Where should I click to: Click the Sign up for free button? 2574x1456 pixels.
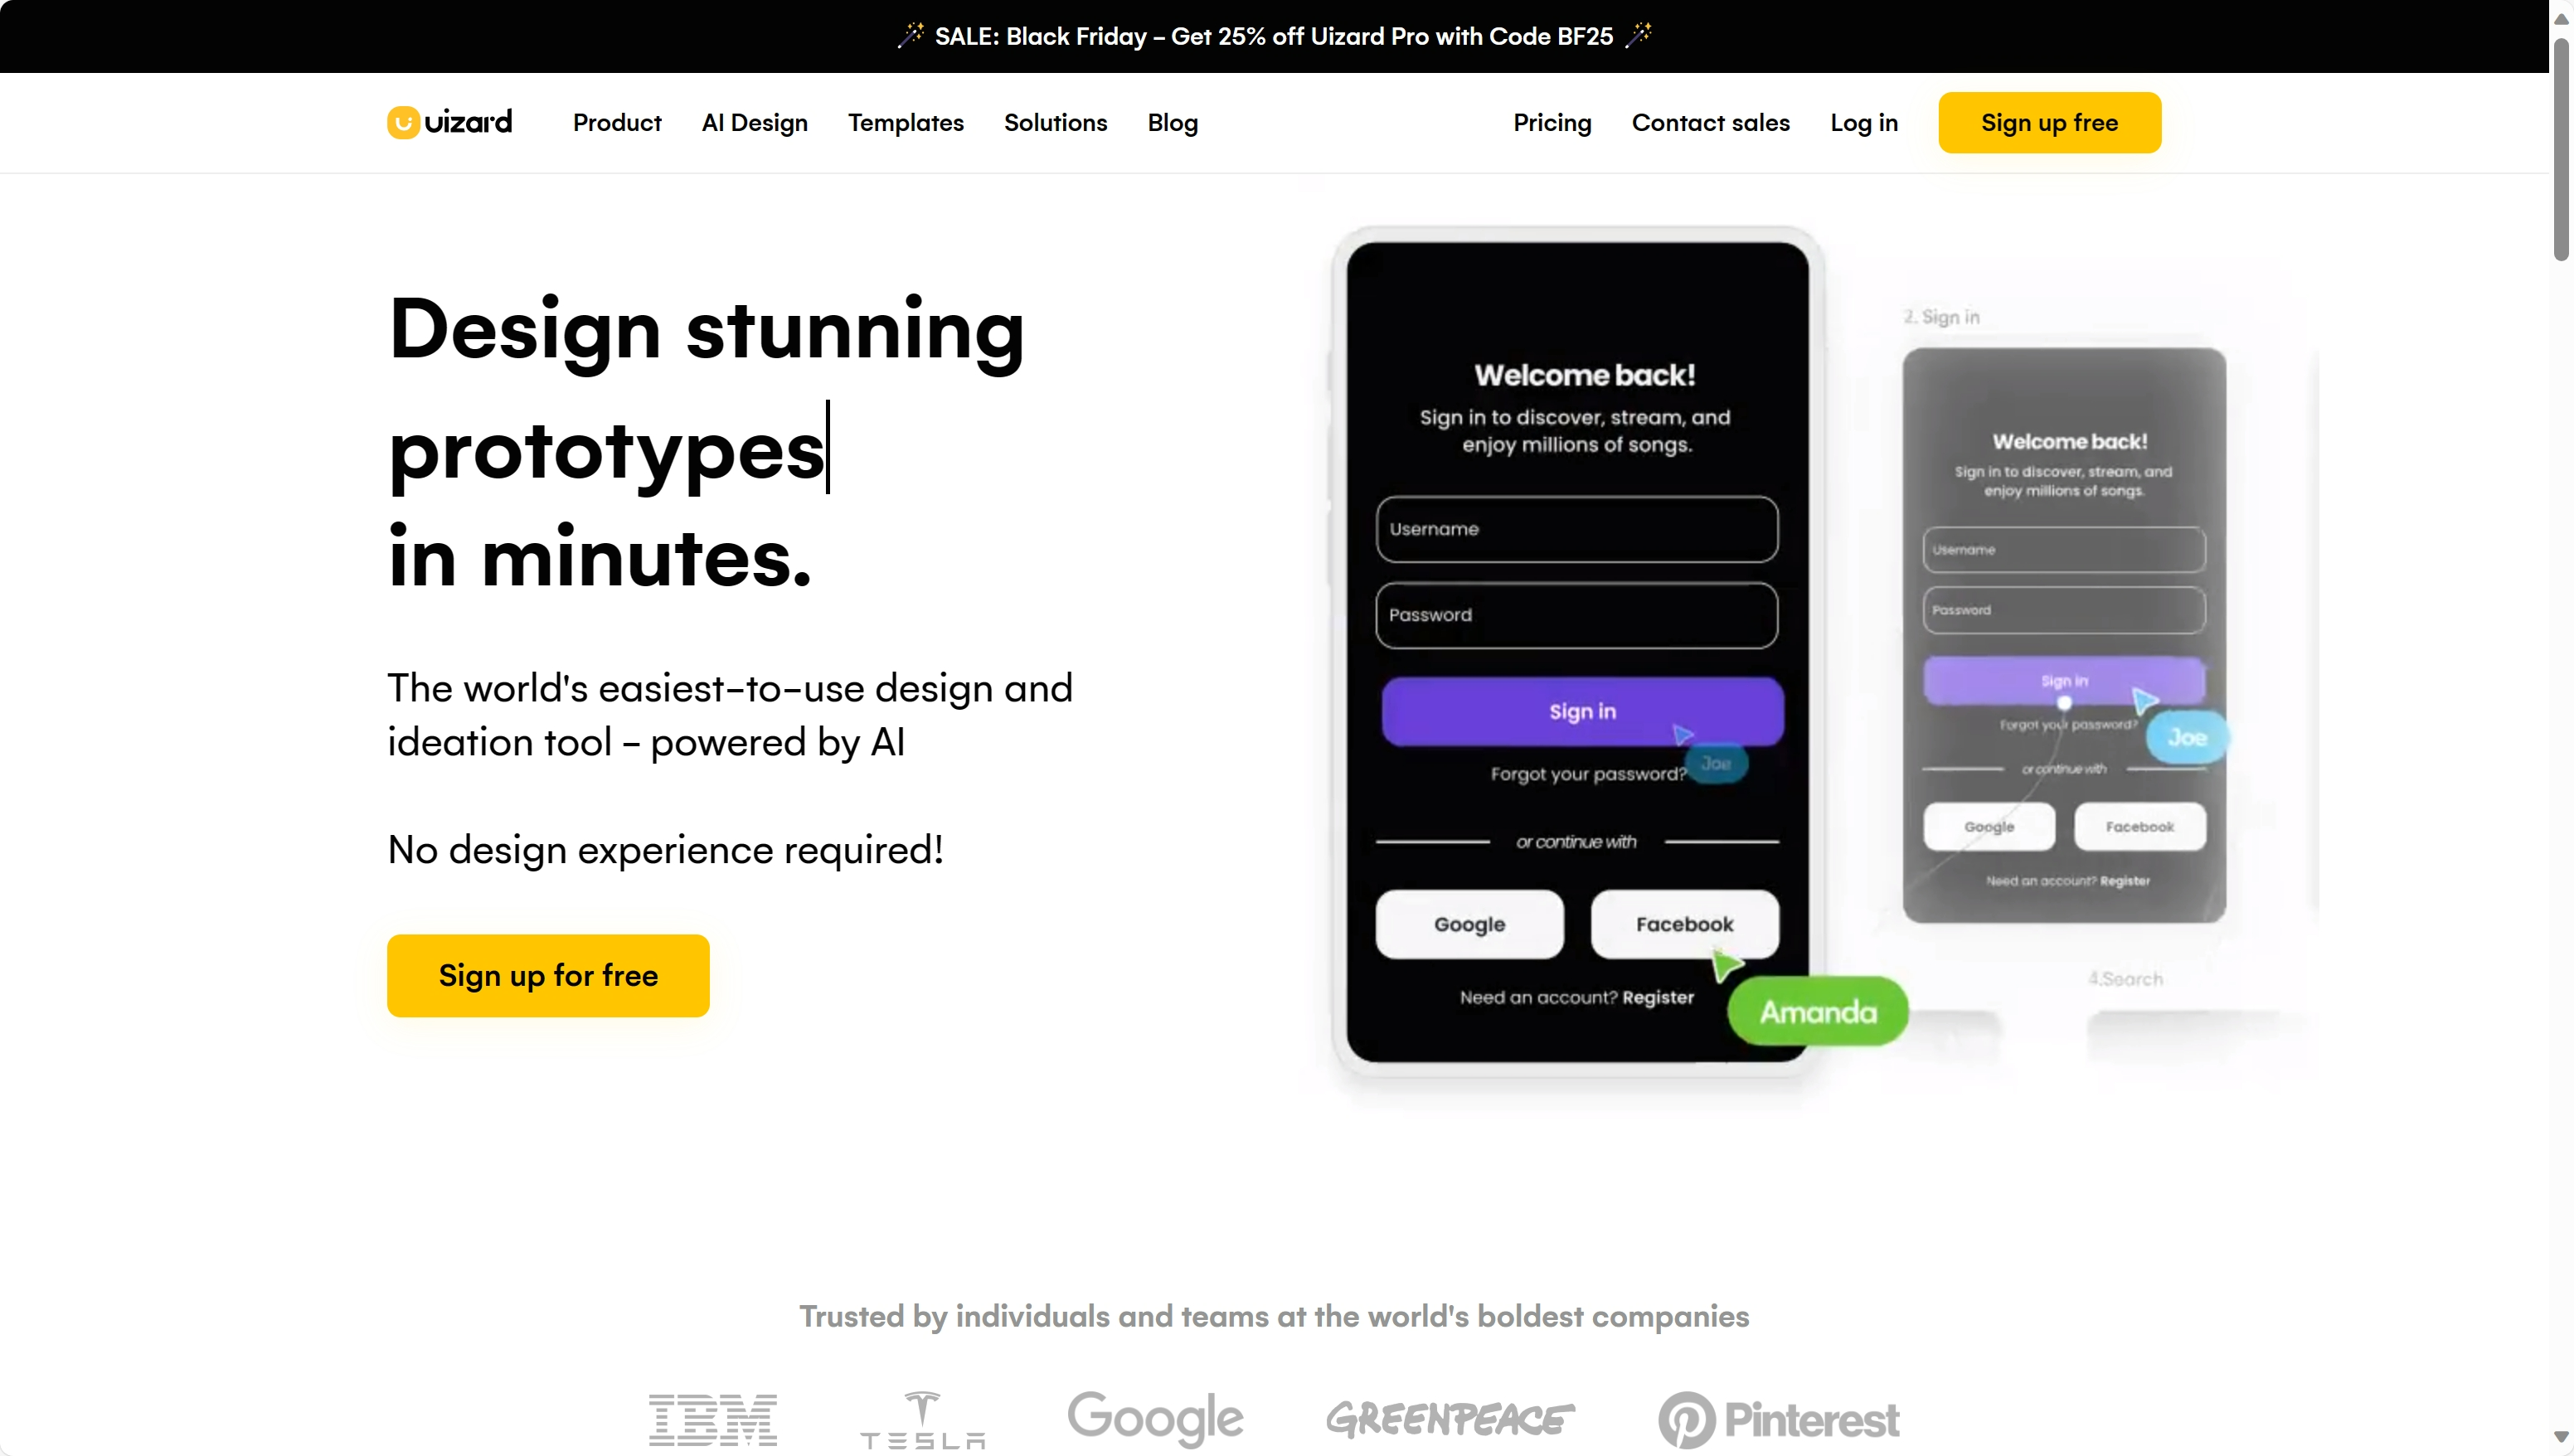(548, 975)
